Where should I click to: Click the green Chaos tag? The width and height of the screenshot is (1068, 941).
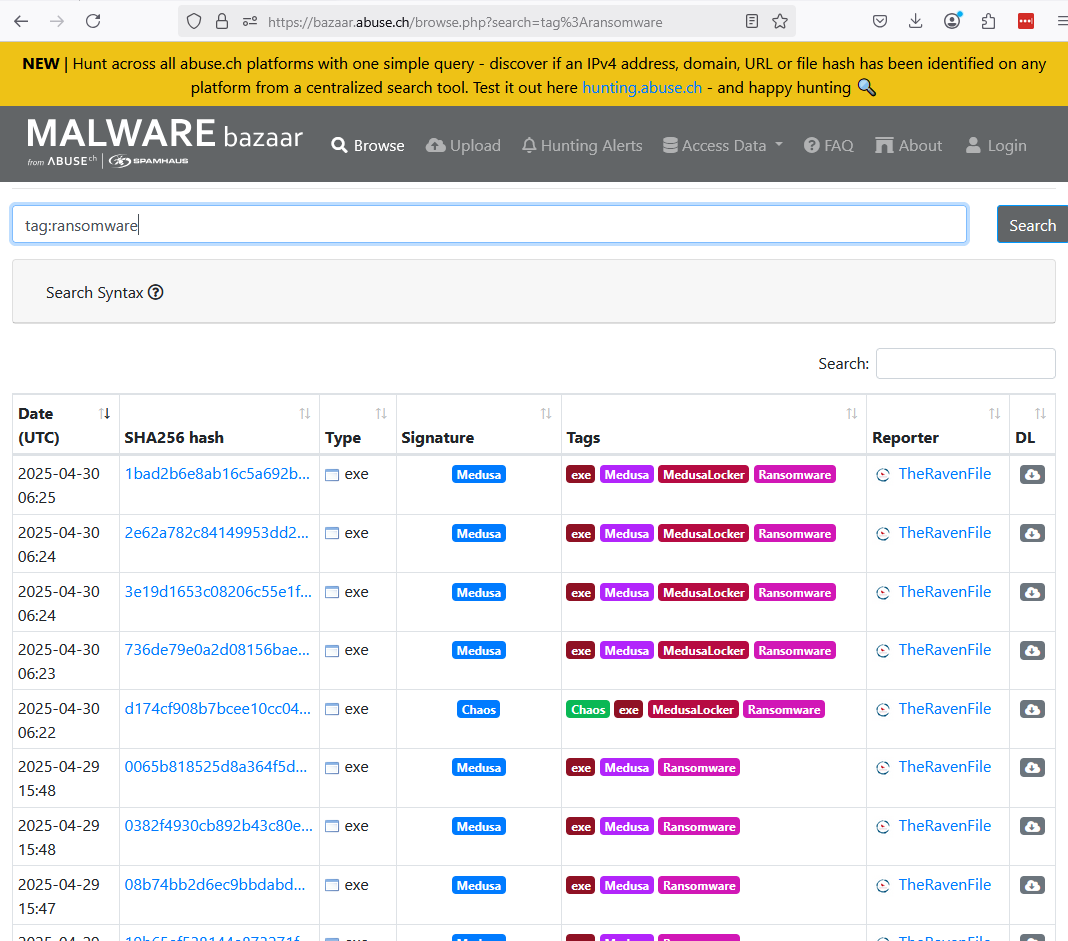pyautogui.click(x=588, y=709)
